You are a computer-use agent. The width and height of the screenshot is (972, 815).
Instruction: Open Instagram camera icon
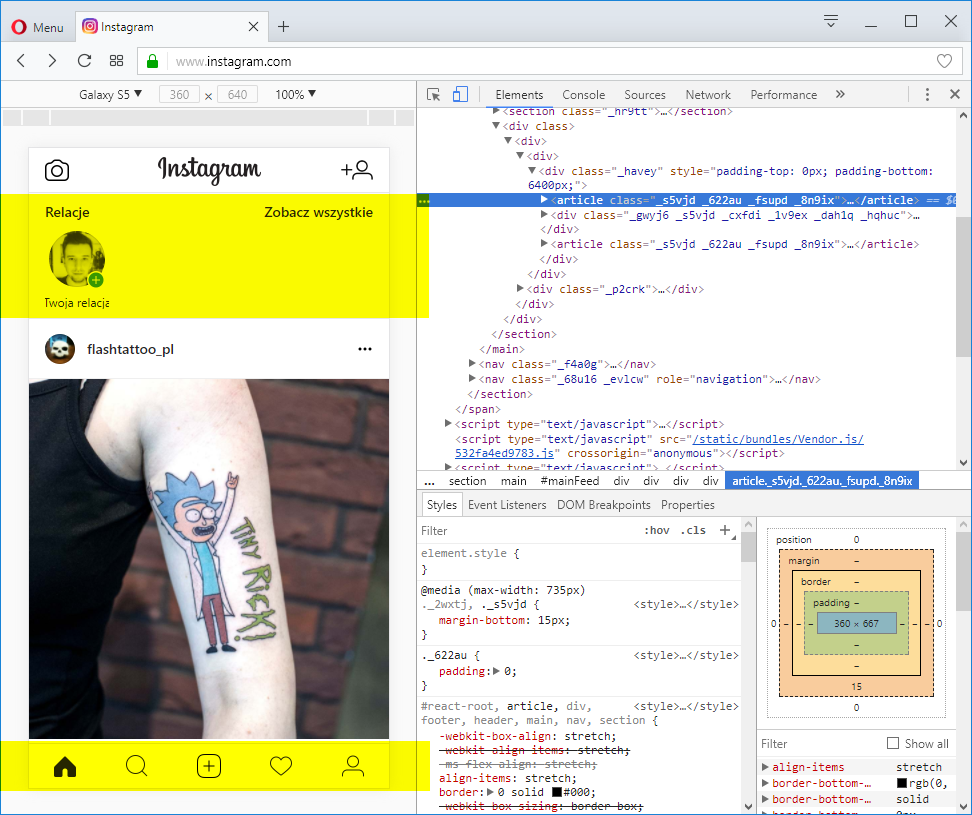(57, 170)
